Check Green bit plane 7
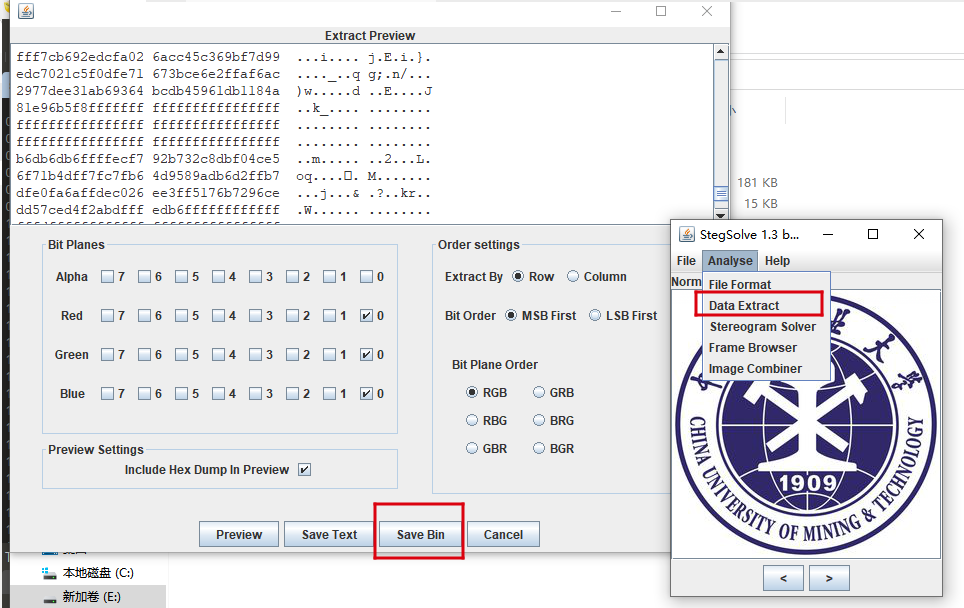The height and width of the screenshot is (608, 964). [x=108, y=355]
